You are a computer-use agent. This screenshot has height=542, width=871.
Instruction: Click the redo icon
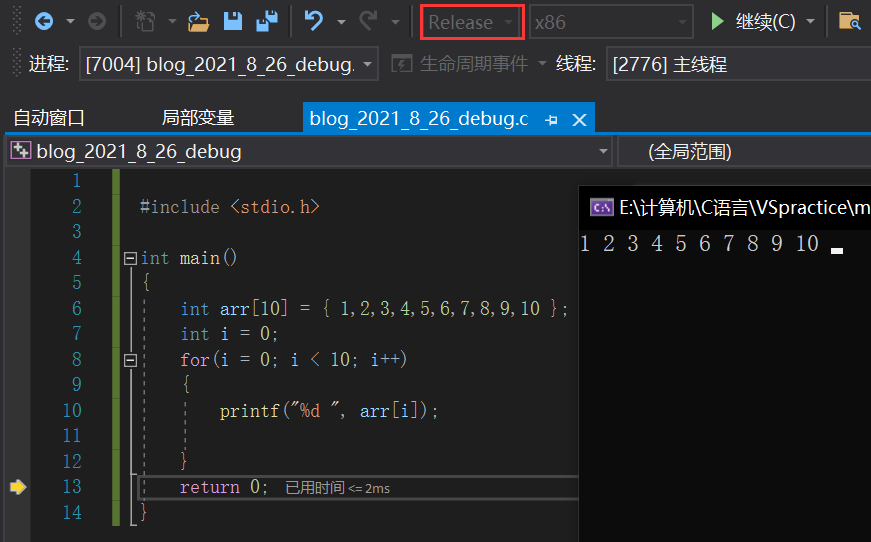tap(368, 22)
